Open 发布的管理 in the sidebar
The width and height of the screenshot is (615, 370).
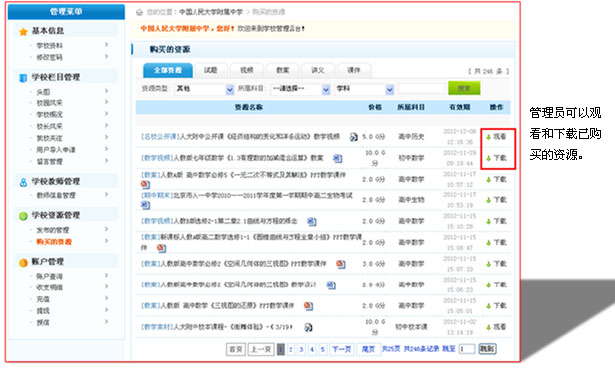tap(53, 230)
